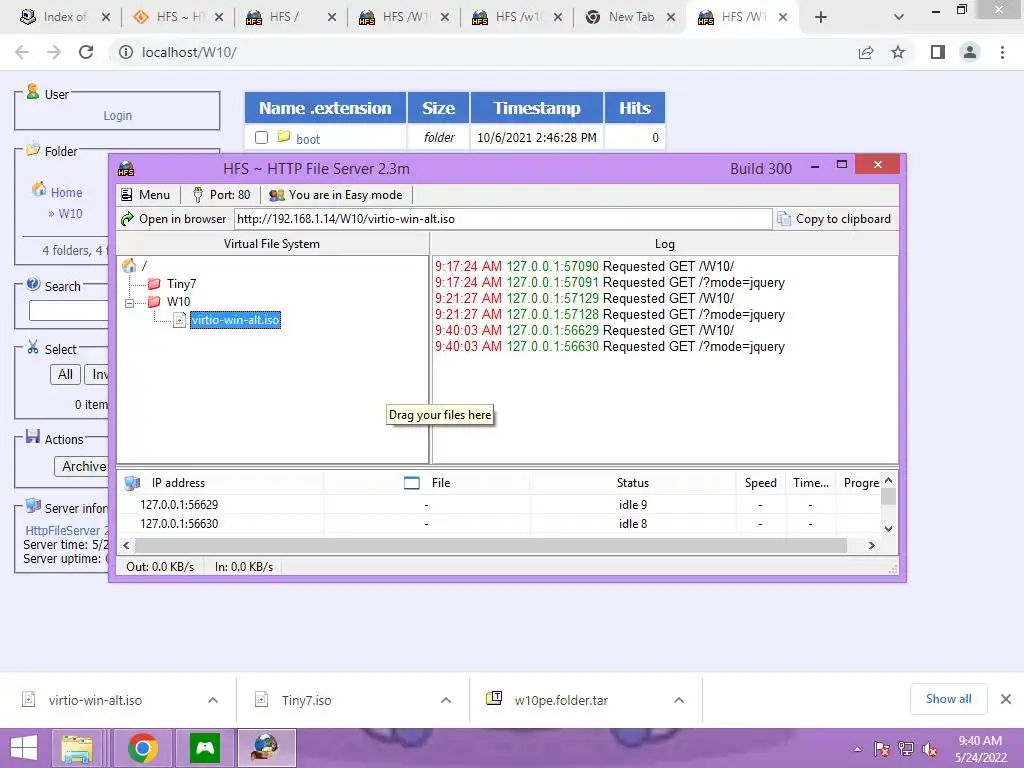Open the boot folder link
Screen dimensions: 1024x768
pos(308,139)
